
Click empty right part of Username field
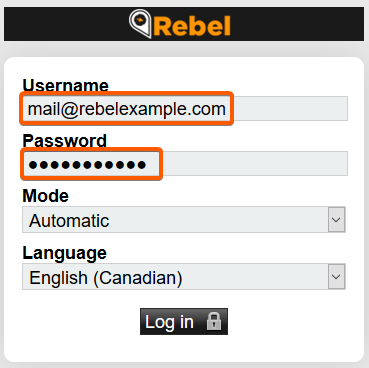290,109
